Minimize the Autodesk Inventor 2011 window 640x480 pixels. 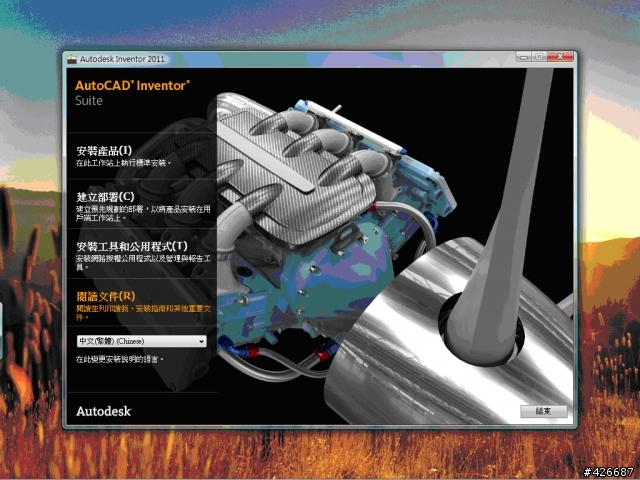coord(524,57)
